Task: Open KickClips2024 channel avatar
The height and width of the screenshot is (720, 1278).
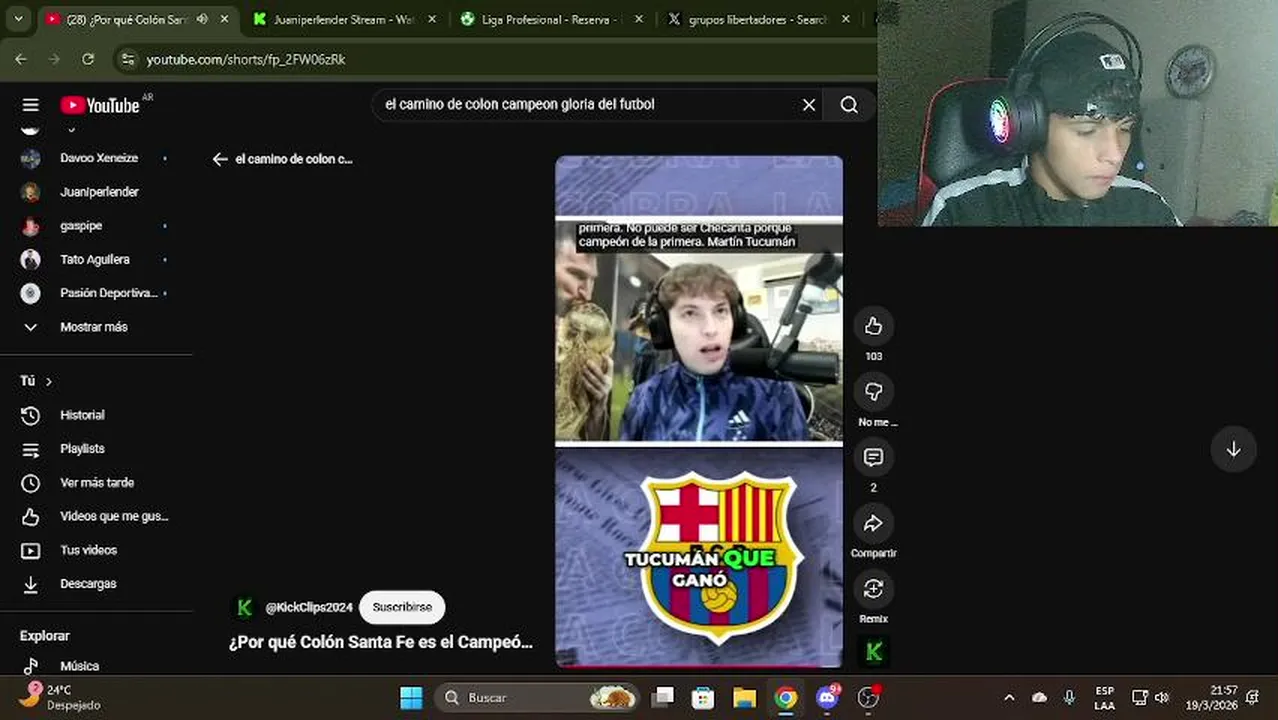Action: click(244, 607)
